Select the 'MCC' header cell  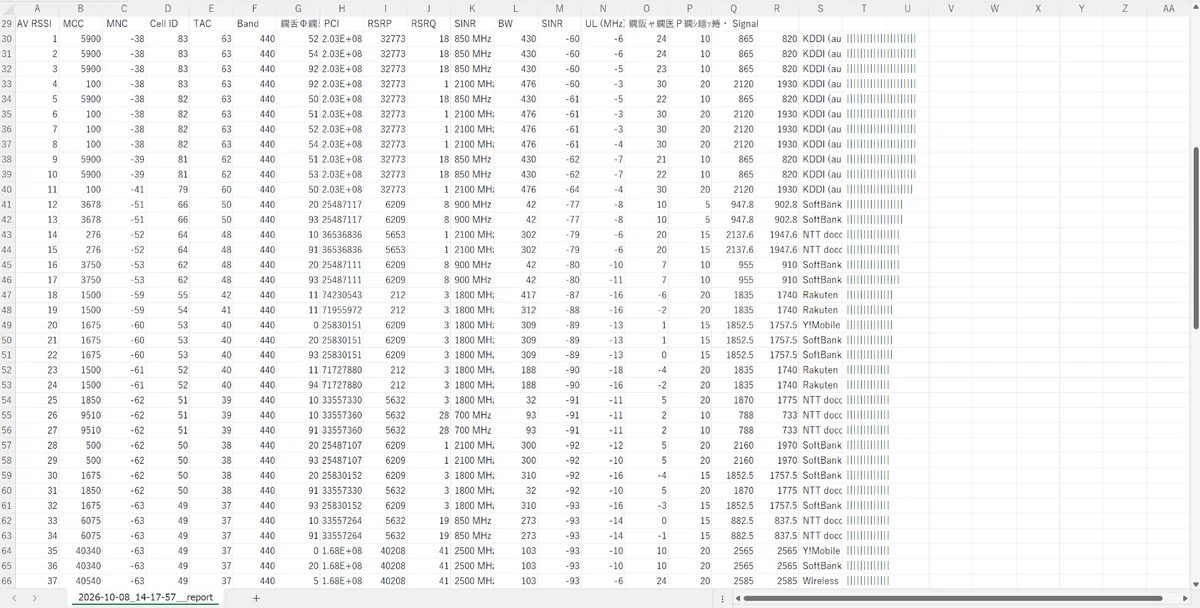click(x=80, y=23)
